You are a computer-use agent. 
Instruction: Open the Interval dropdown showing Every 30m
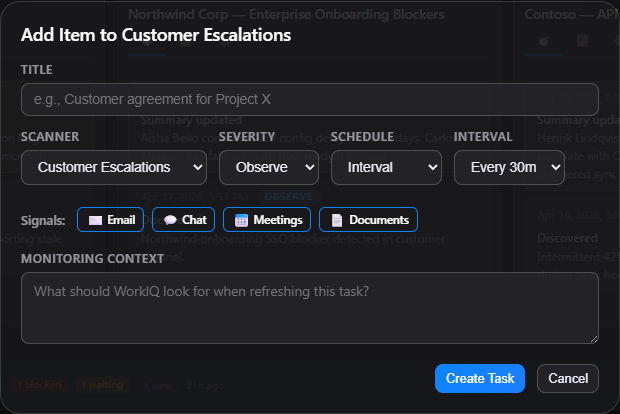tap(509, 167)
